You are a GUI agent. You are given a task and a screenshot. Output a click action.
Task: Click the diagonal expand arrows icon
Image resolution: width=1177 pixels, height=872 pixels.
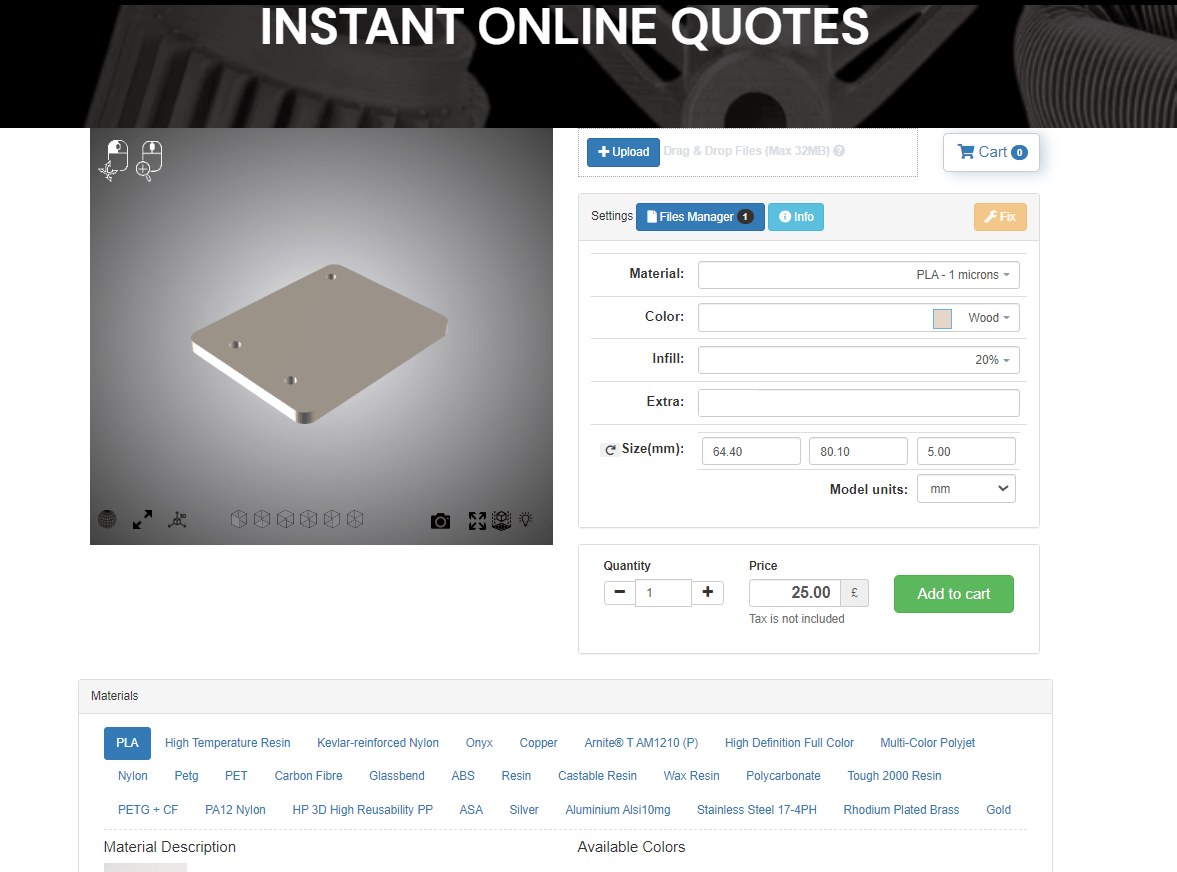point(141,519)
